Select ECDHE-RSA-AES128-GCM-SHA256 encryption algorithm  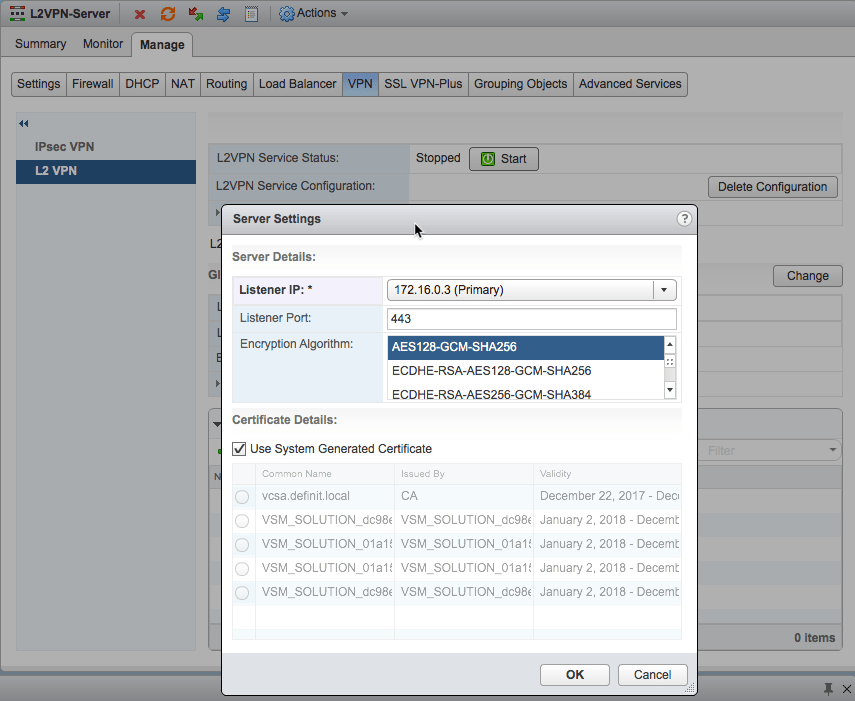click(491, 371)
